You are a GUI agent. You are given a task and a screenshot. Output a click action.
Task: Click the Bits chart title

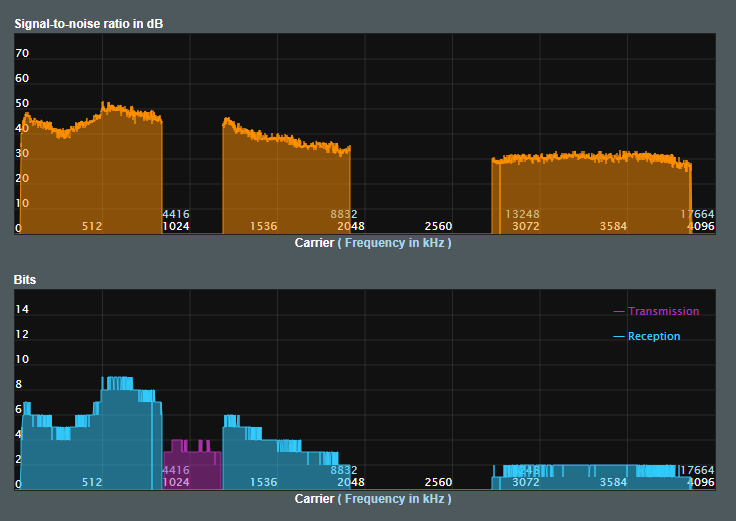point(25,280)
